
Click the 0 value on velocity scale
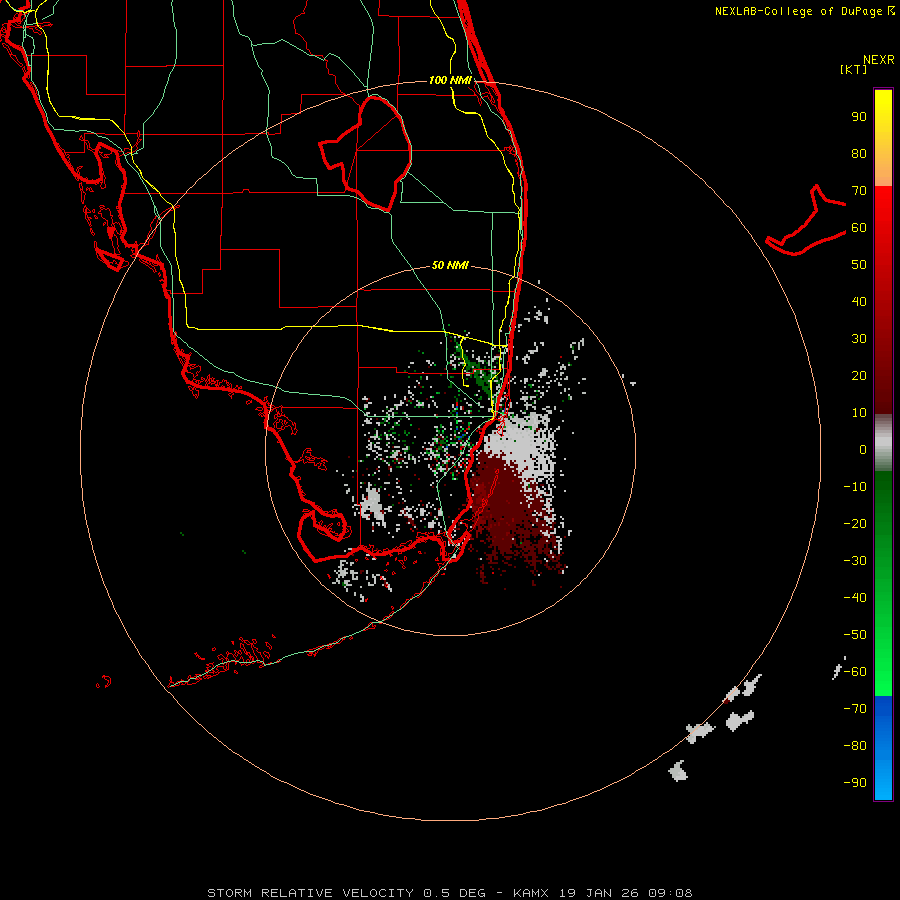863,450
